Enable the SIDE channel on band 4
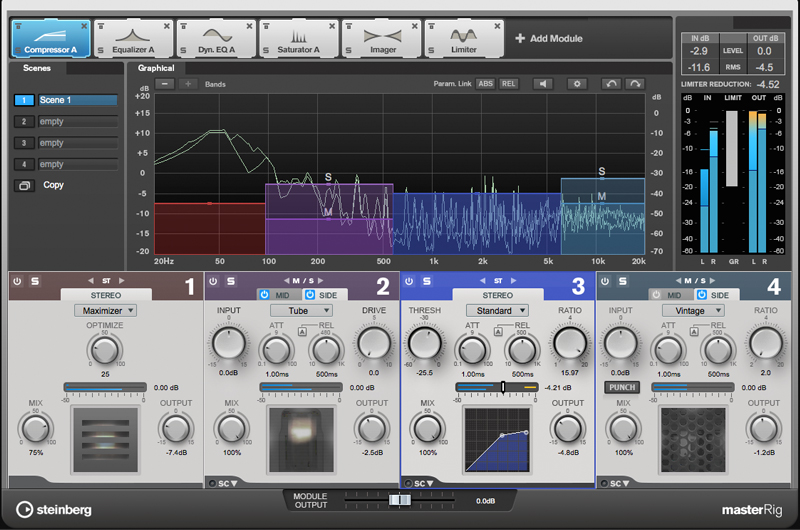Screen dimensions: 800x530 tap(701, 295)
